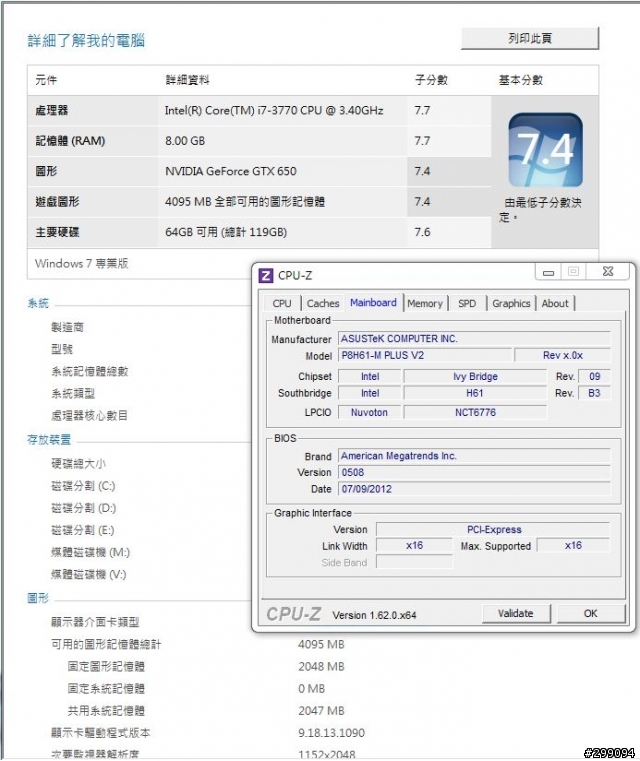Click the Max. Supported x16 field
640x761 pixels.
pos(573,546)
